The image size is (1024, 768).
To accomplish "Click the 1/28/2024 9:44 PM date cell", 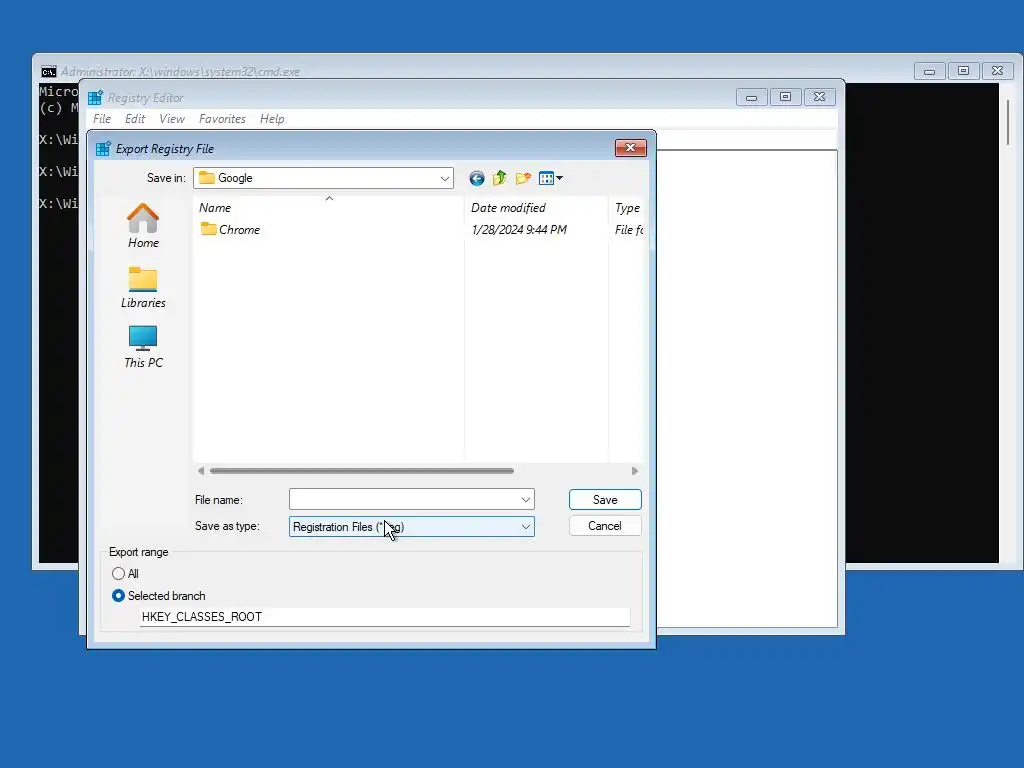I will (519, 230).
